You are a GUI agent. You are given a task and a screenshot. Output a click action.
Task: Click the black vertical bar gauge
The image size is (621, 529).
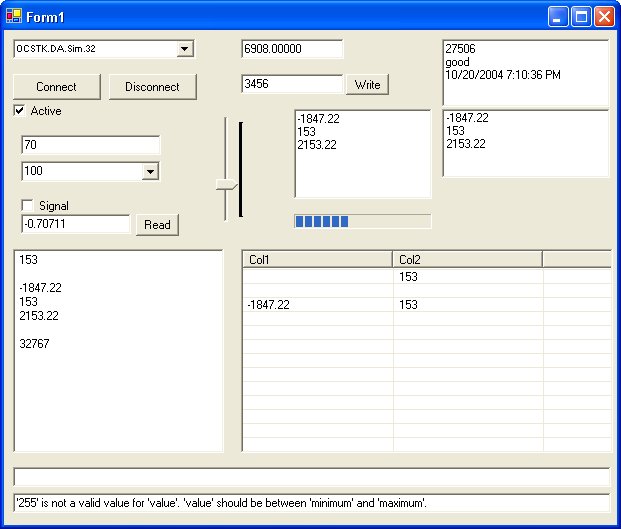click(240, 169)
